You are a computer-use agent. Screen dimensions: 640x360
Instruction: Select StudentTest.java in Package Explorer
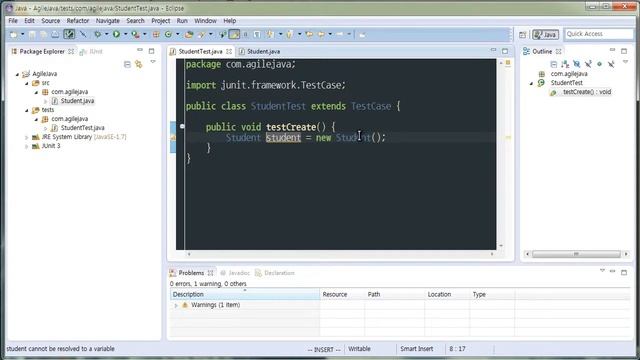click(x=82, y=128)
